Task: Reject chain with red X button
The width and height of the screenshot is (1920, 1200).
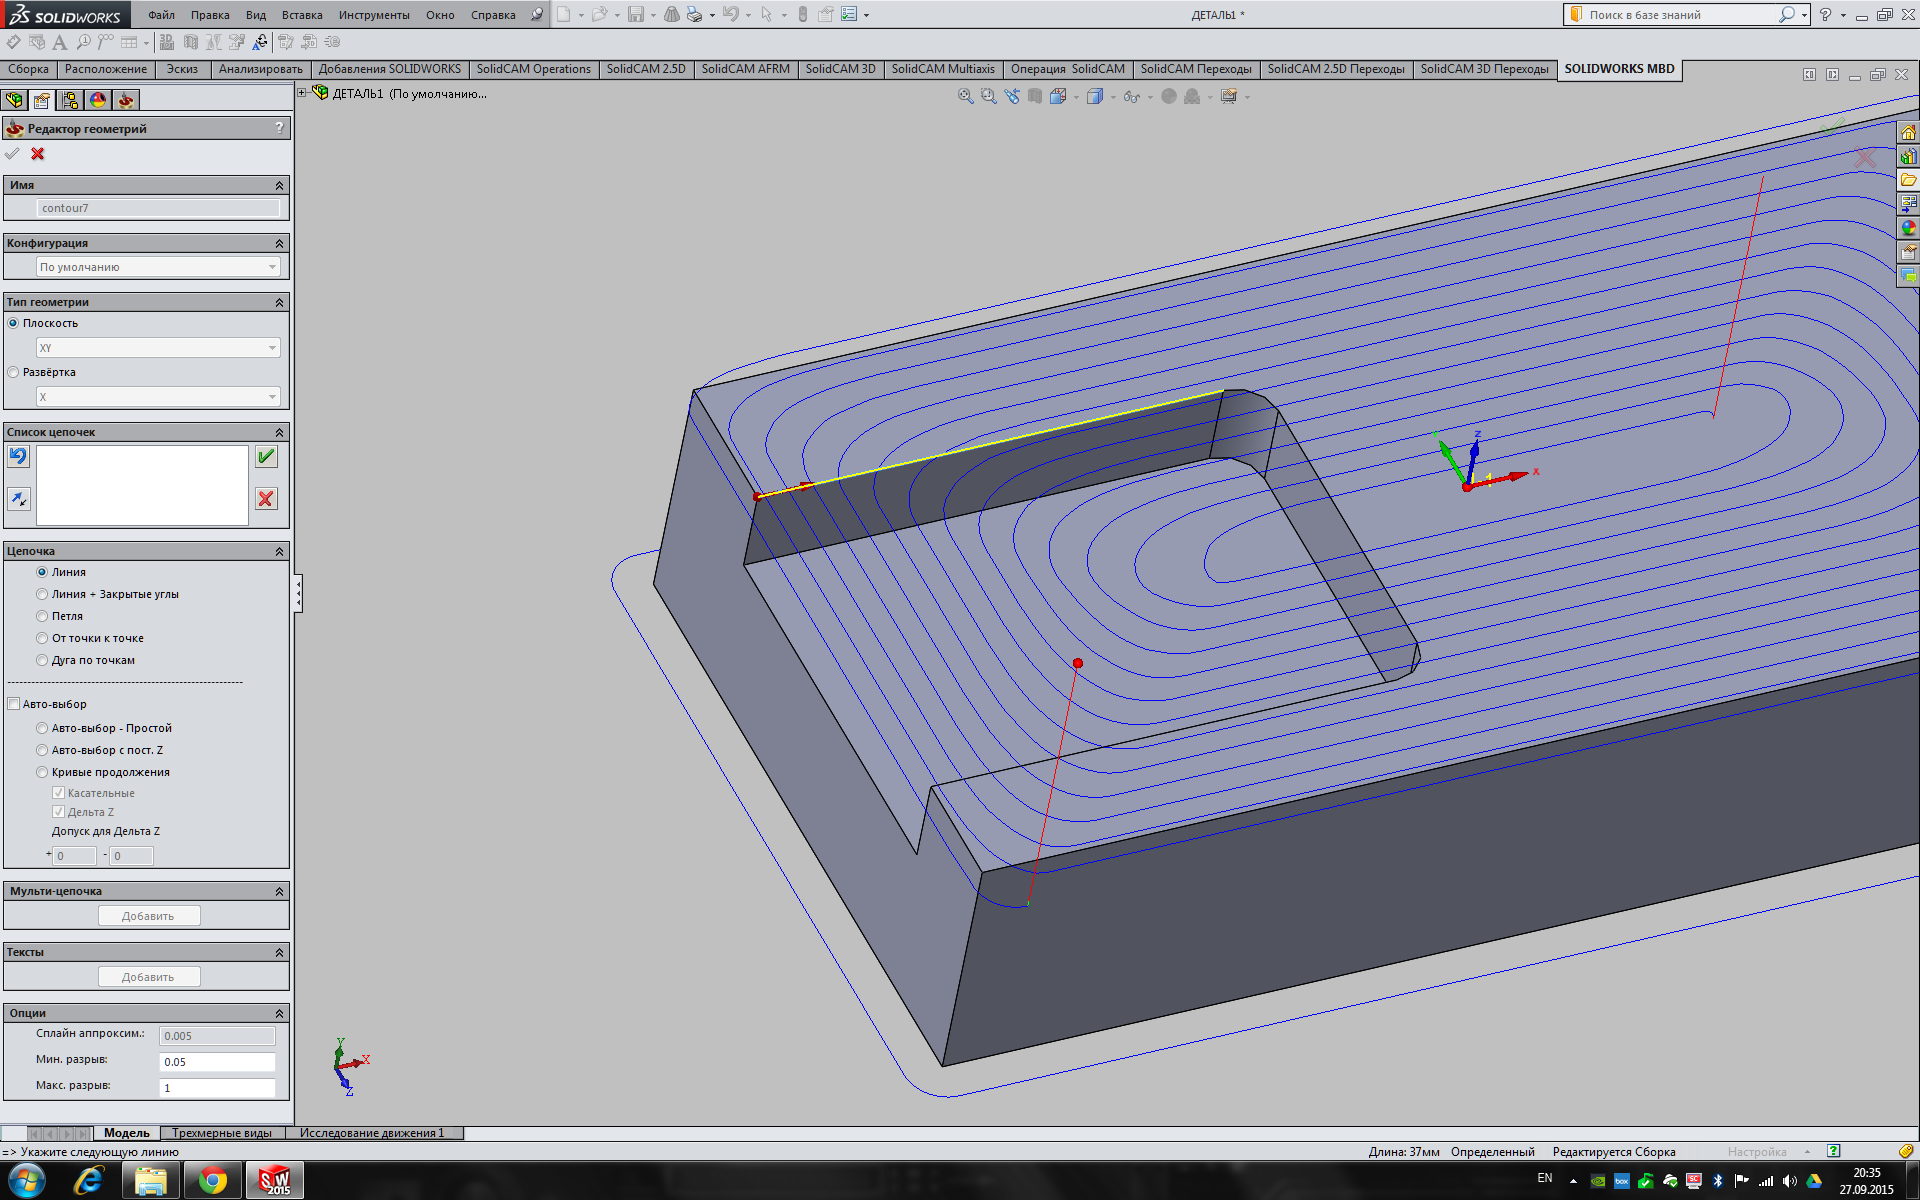Action: (x=266, y=499)
